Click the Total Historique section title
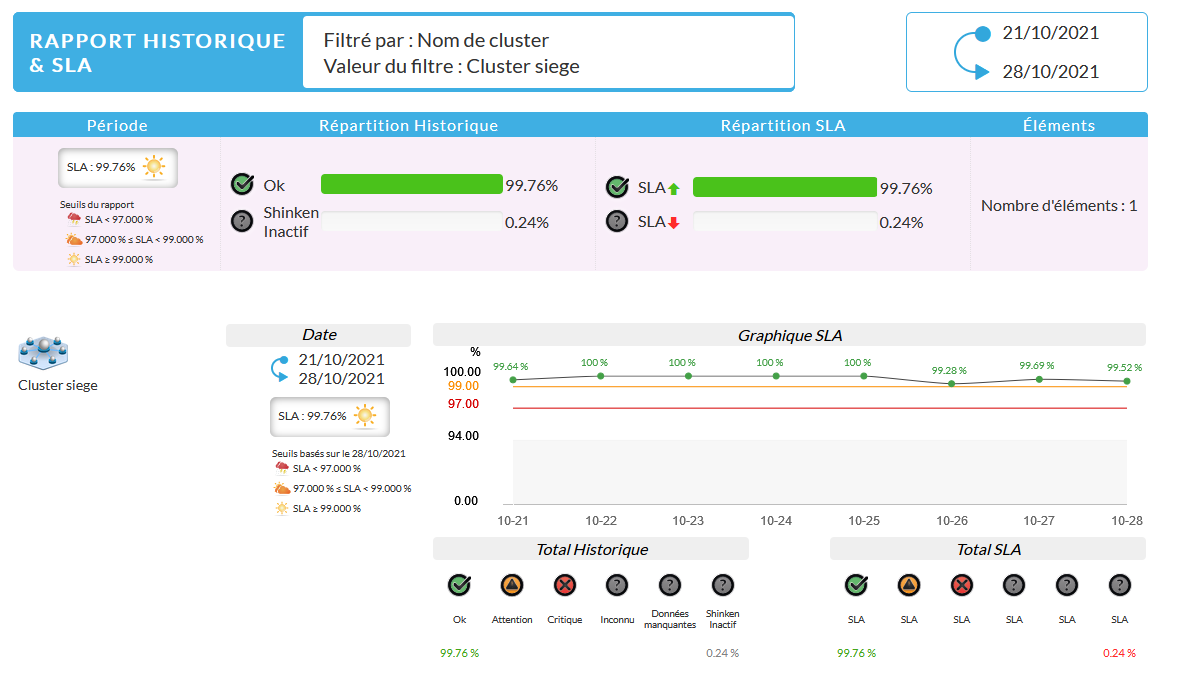Screen dimensions: 1198x689 point(591,549)
